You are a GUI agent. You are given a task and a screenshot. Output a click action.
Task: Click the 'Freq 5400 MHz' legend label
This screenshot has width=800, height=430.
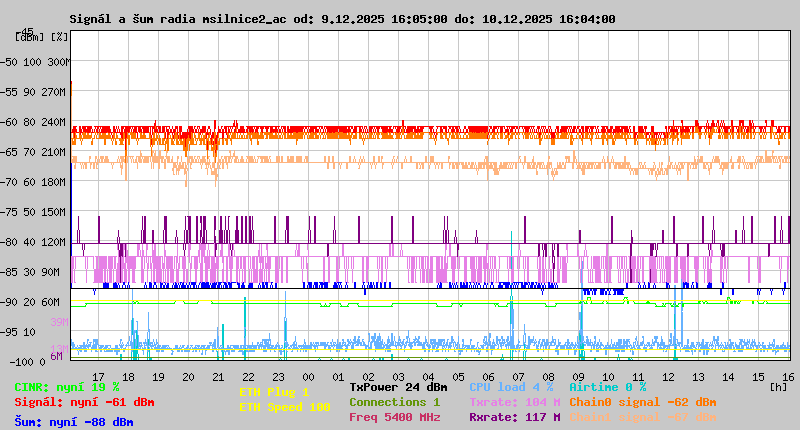[394, 417]
